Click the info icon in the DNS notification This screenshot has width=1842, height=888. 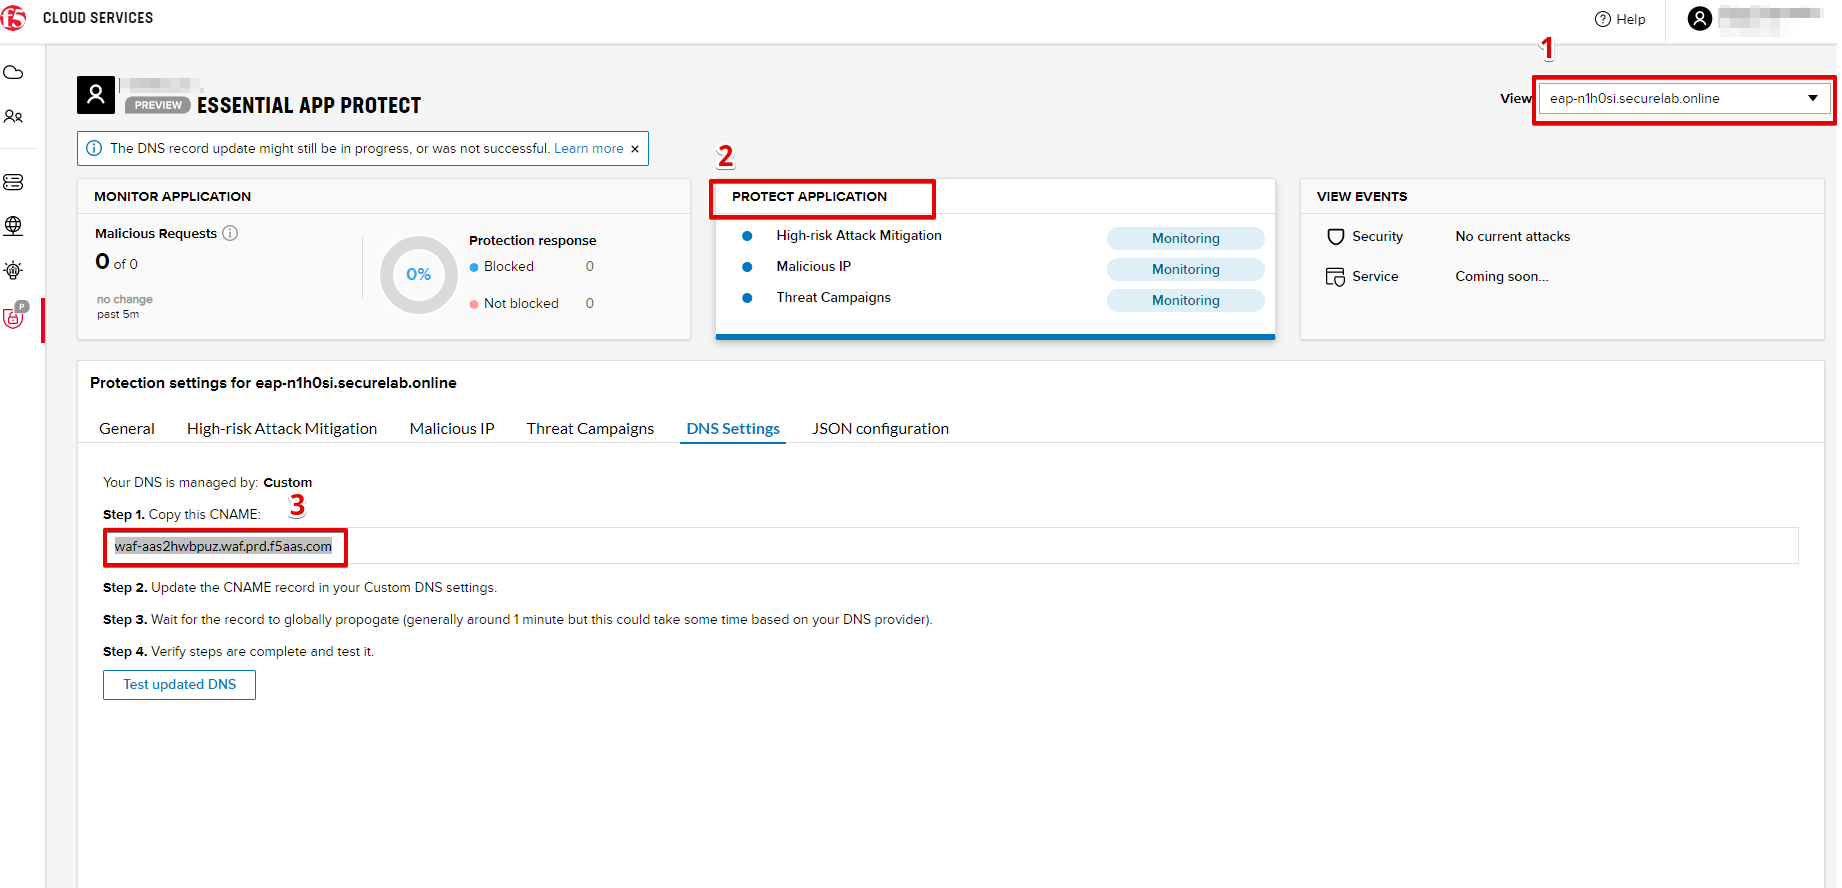(94, 148)
